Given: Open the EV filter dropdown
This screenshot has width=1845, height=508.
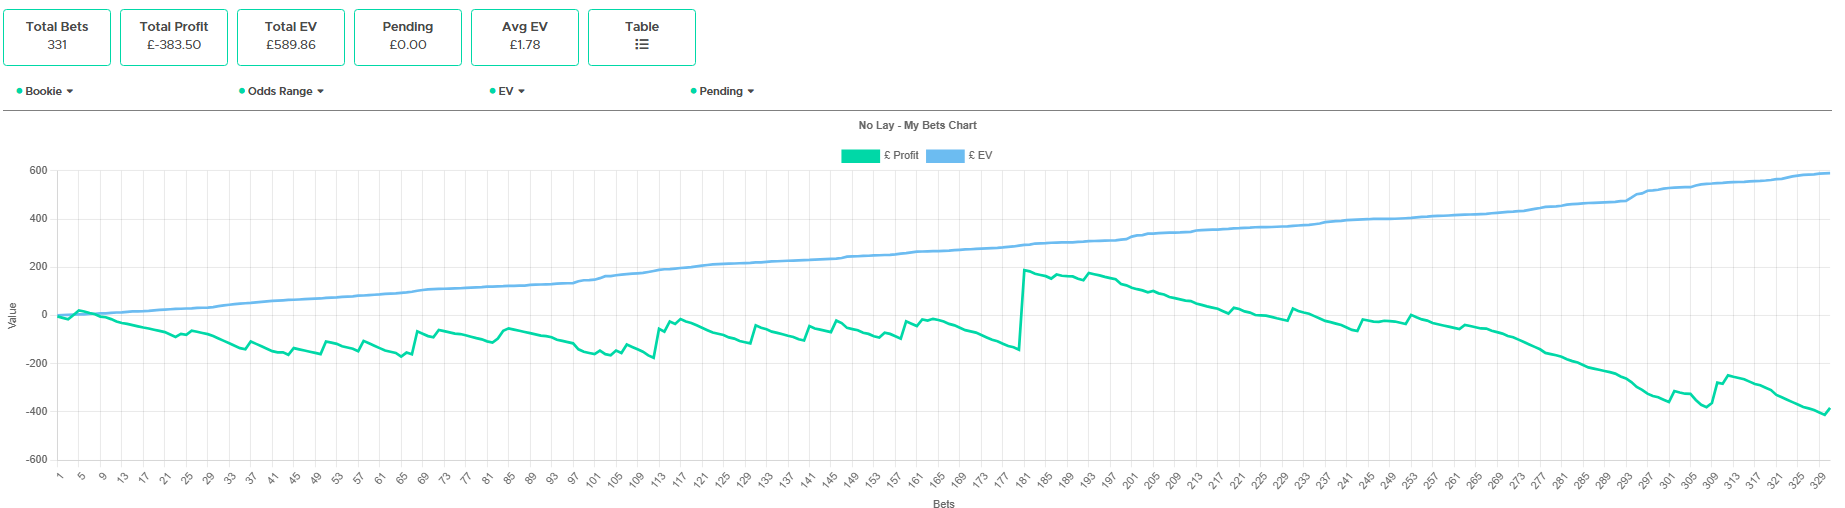Looking at the screenshot, I should click(506, 91).
